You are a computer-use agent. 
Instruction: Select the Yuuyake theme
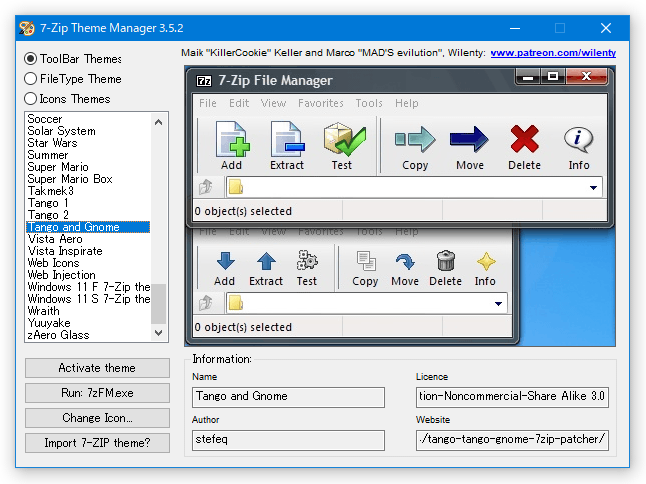[88, 323]
